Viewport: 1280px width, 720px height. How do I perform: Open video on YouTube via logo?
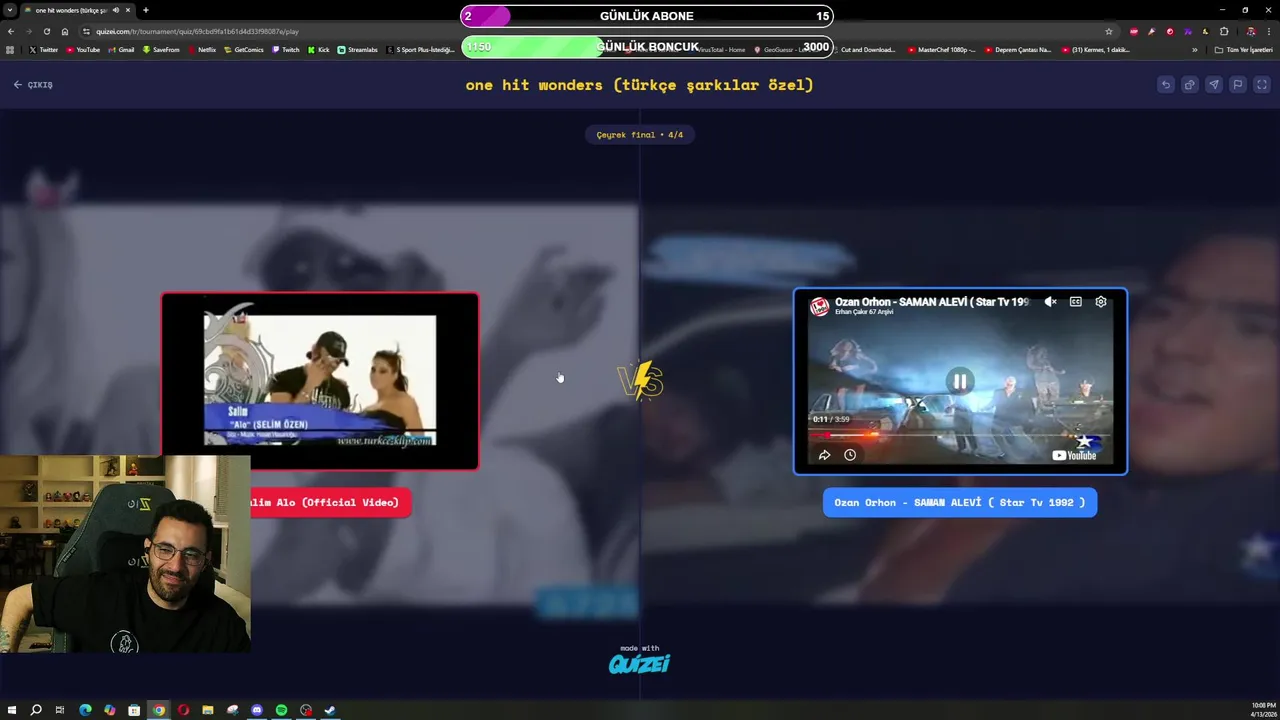click(1074, 456)
